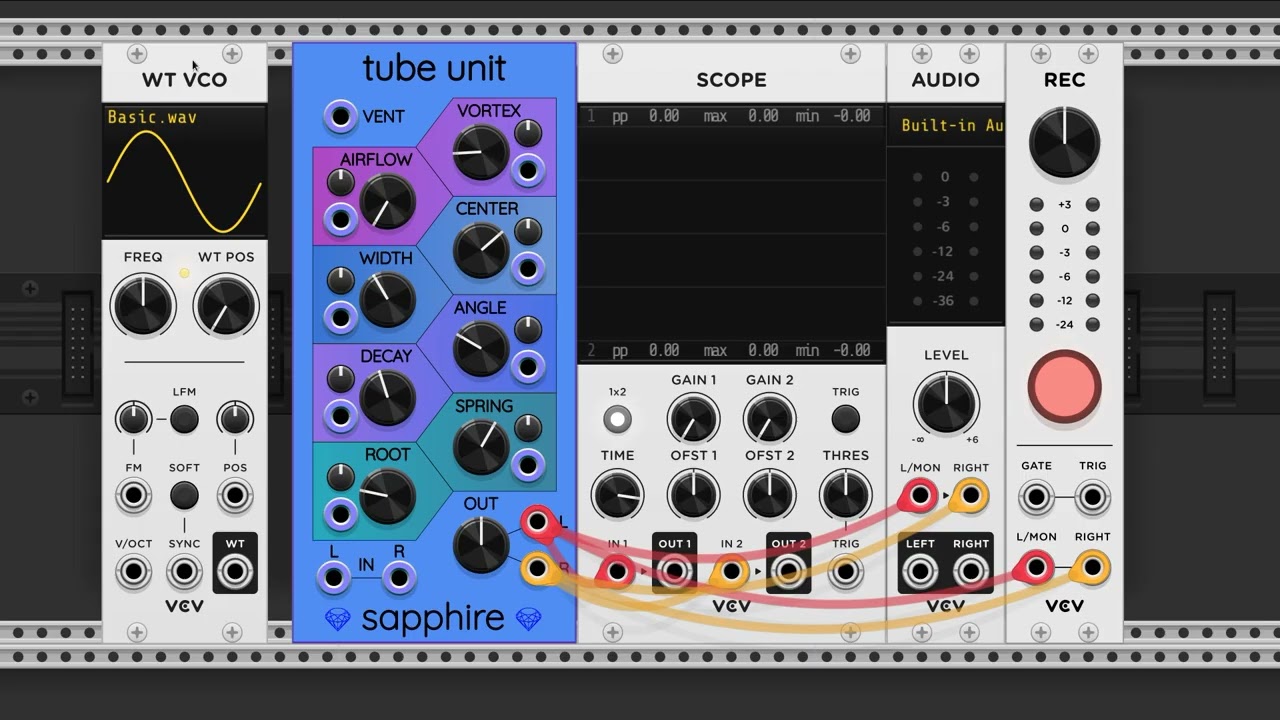This screenshot has width=1280, height=720.
Task: Click the OUT level knob on tube unit
Action: [481, 546]
